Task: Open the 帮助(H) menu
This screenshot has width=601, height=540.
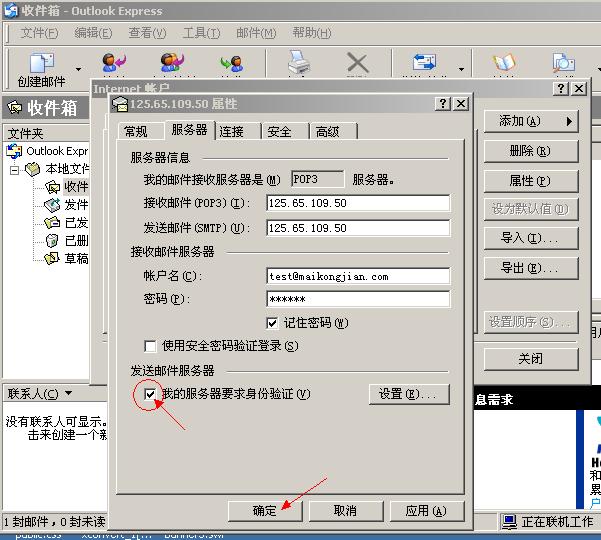Action: 312,33
